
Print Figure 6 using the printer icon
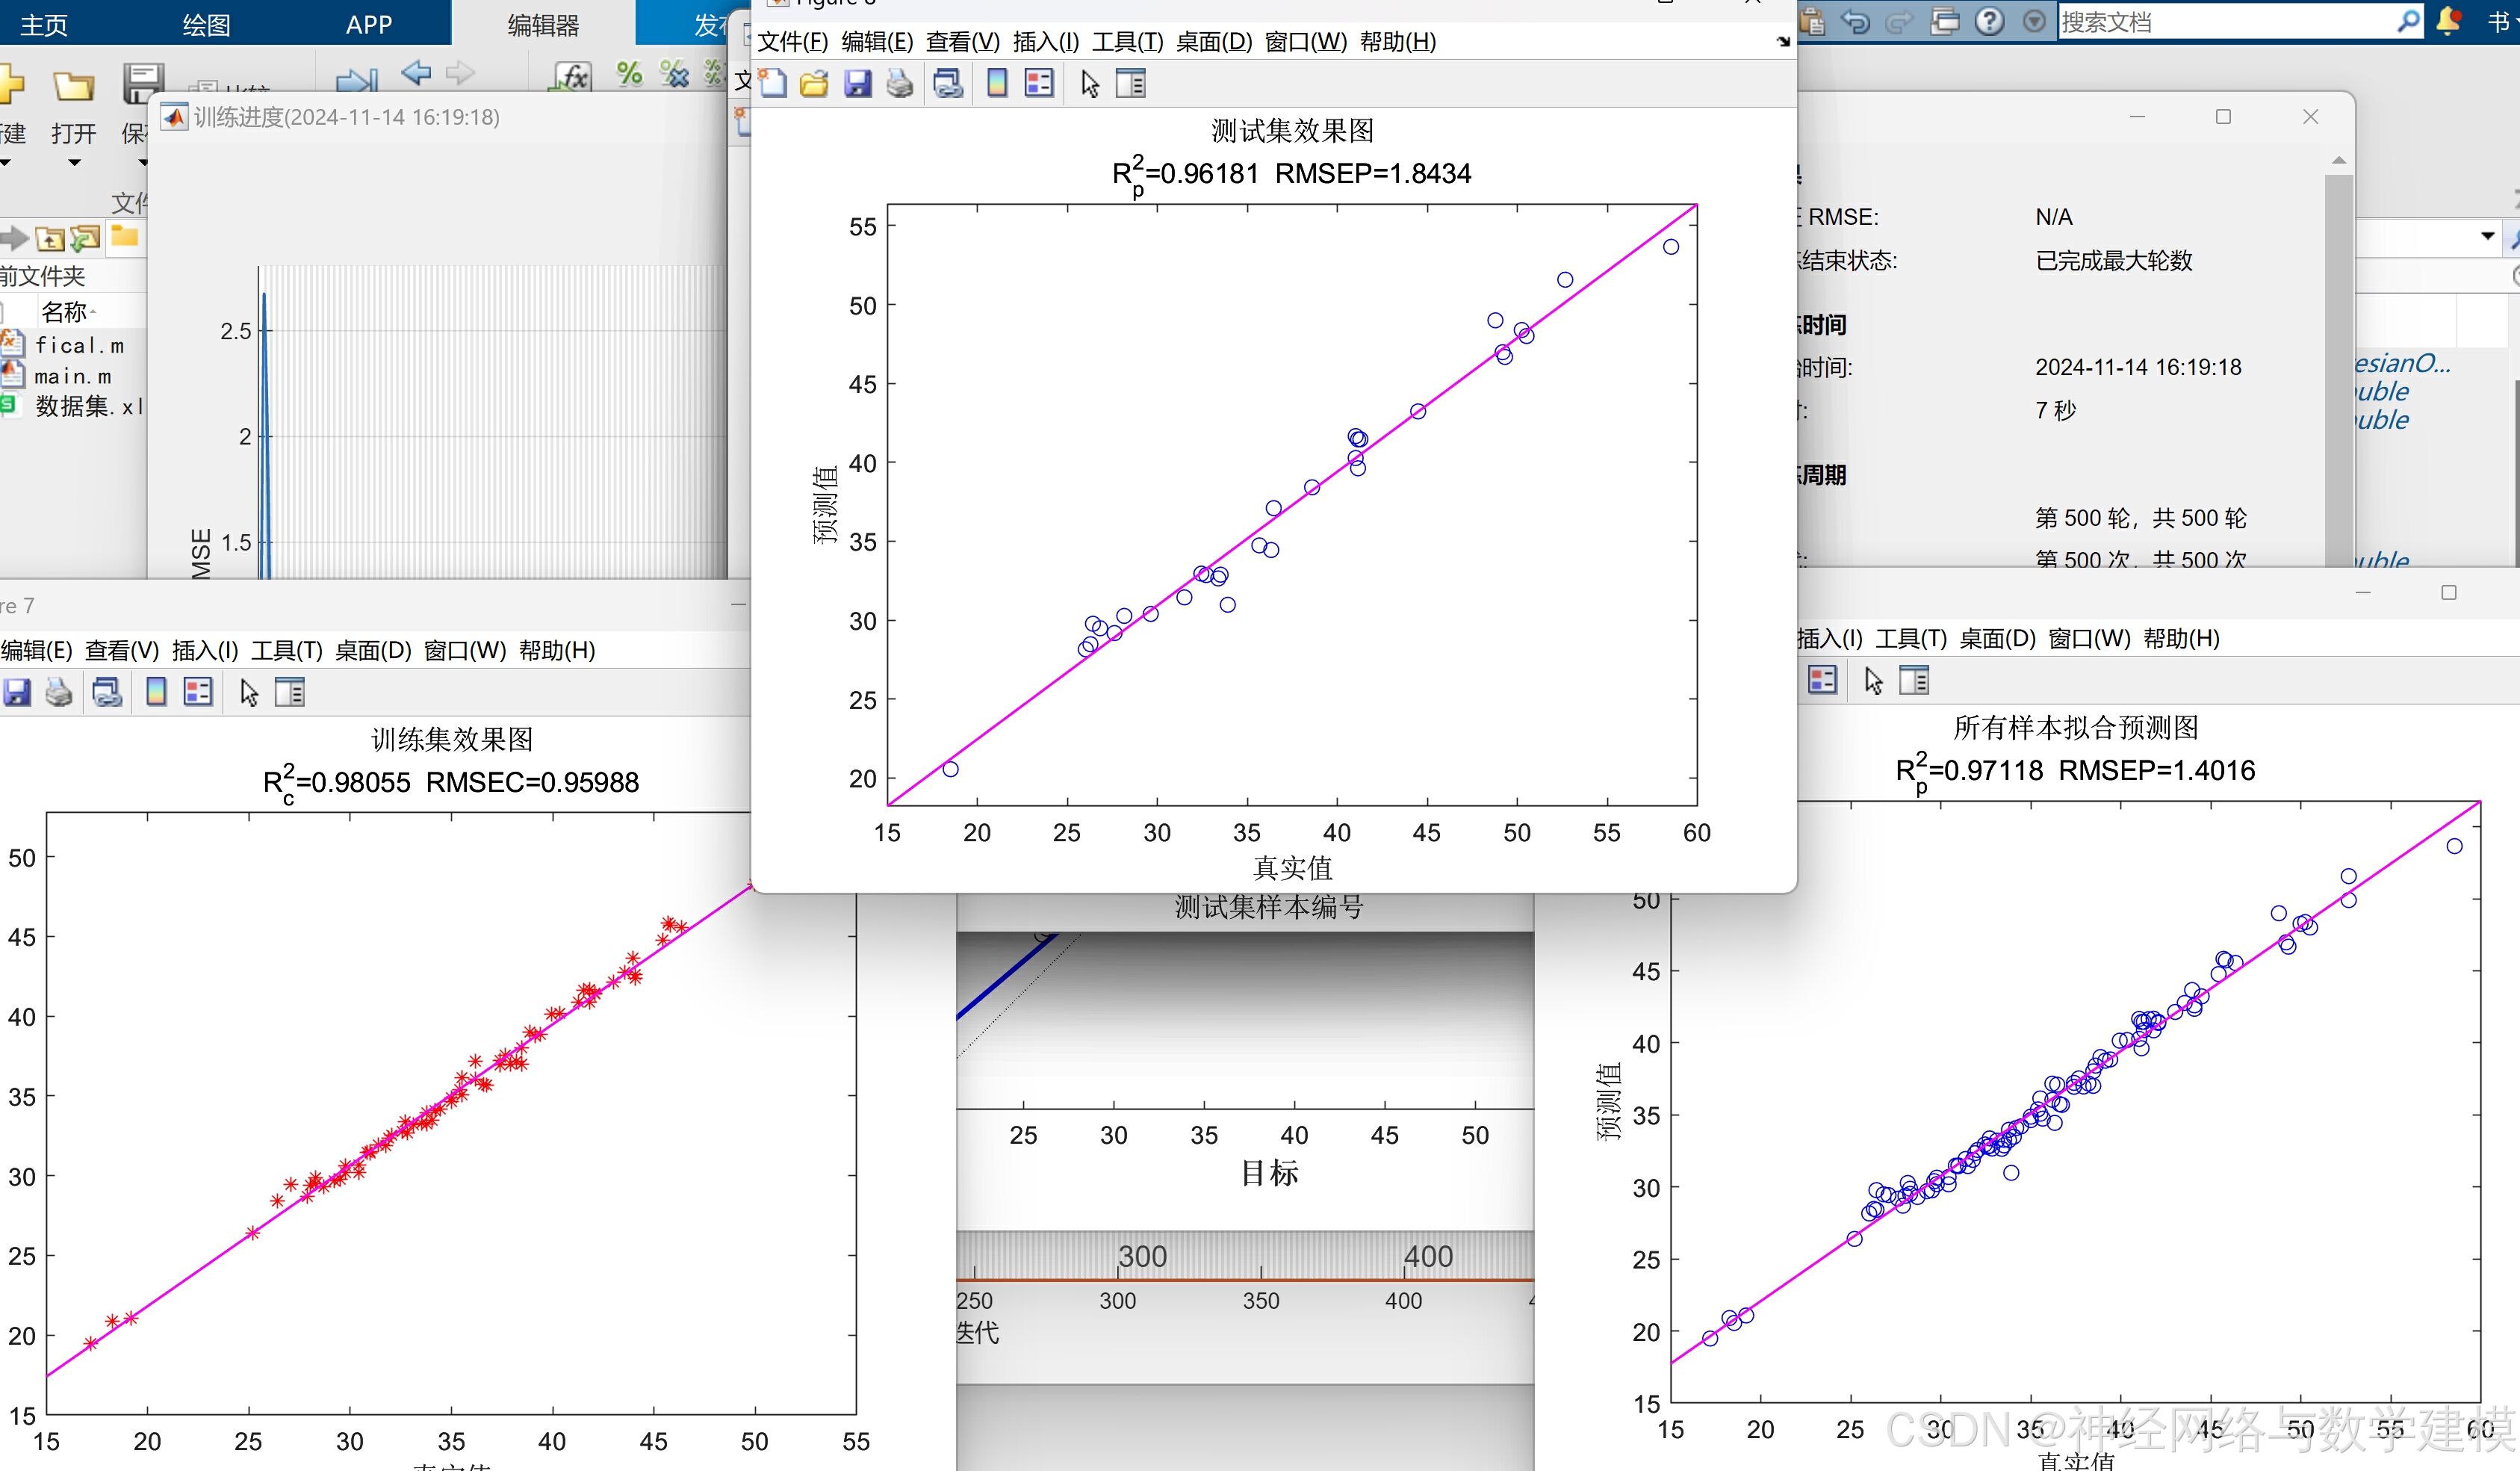[899, 84]
